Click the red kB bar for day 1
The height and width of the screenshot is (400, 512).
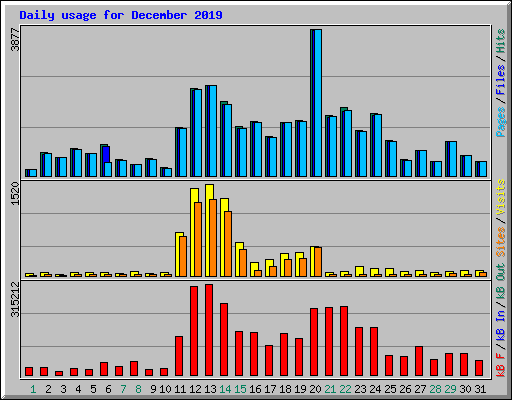pos(29,372)
